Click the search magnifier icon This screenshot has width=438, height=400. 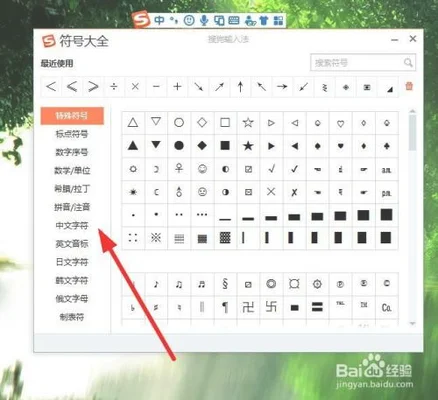pos(408,62)
